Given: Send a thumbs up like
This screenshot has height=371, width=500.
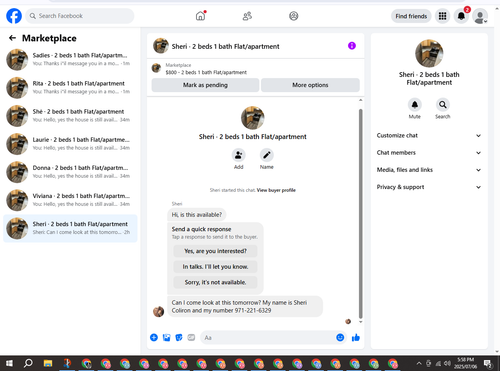Looking at the screenshot, I should [x=356, y=338].
